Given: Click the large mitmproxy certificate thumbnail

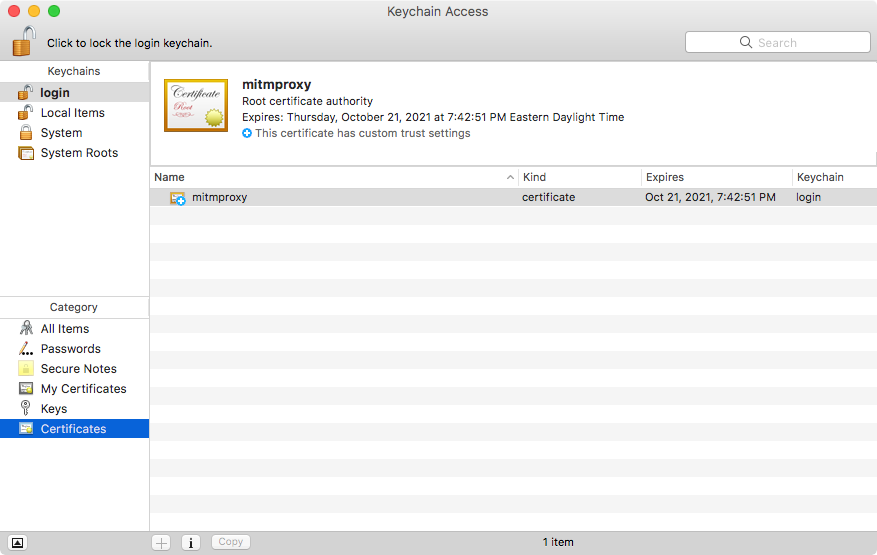Looking at the screenshot, I should pos(196,105).
